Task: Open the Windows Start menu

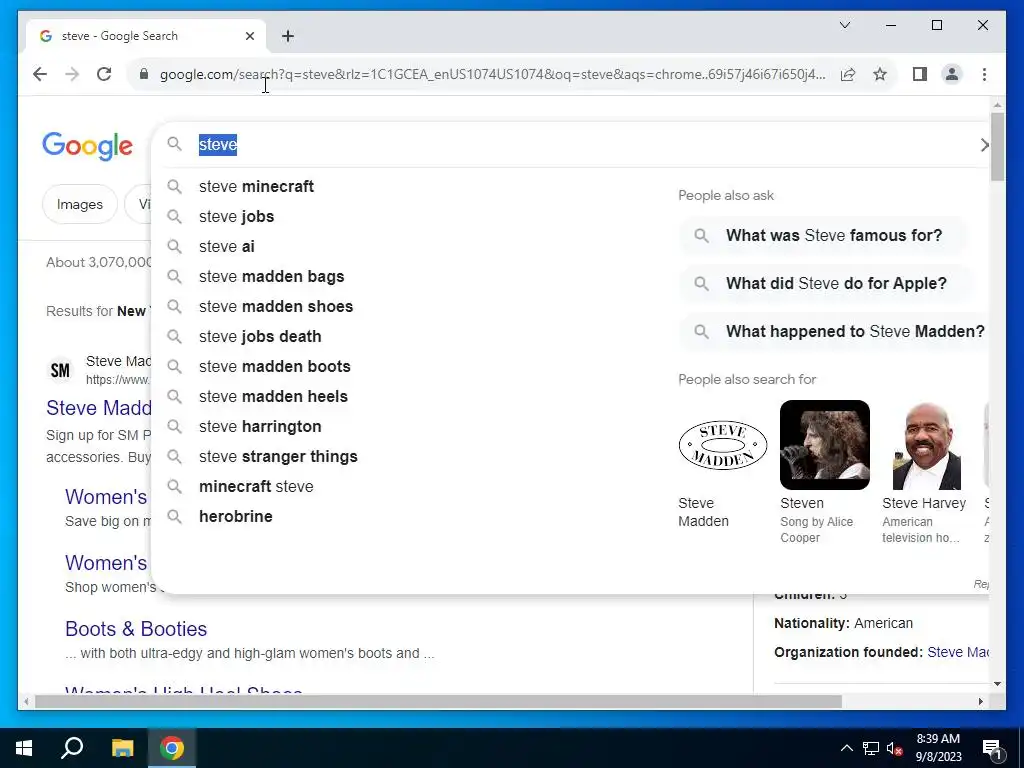Action: click(24, 748)
